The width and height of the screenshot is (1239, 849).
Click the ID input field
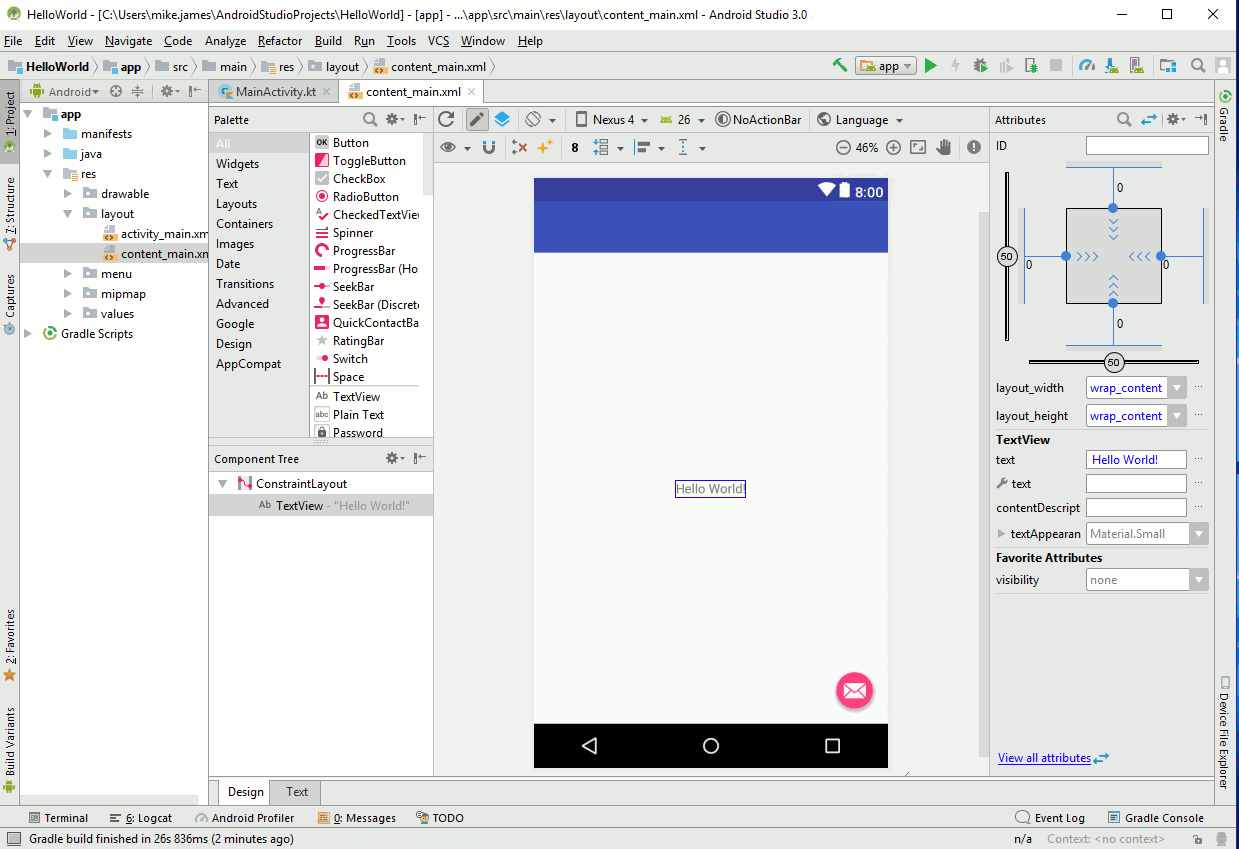pos(1147,146)
